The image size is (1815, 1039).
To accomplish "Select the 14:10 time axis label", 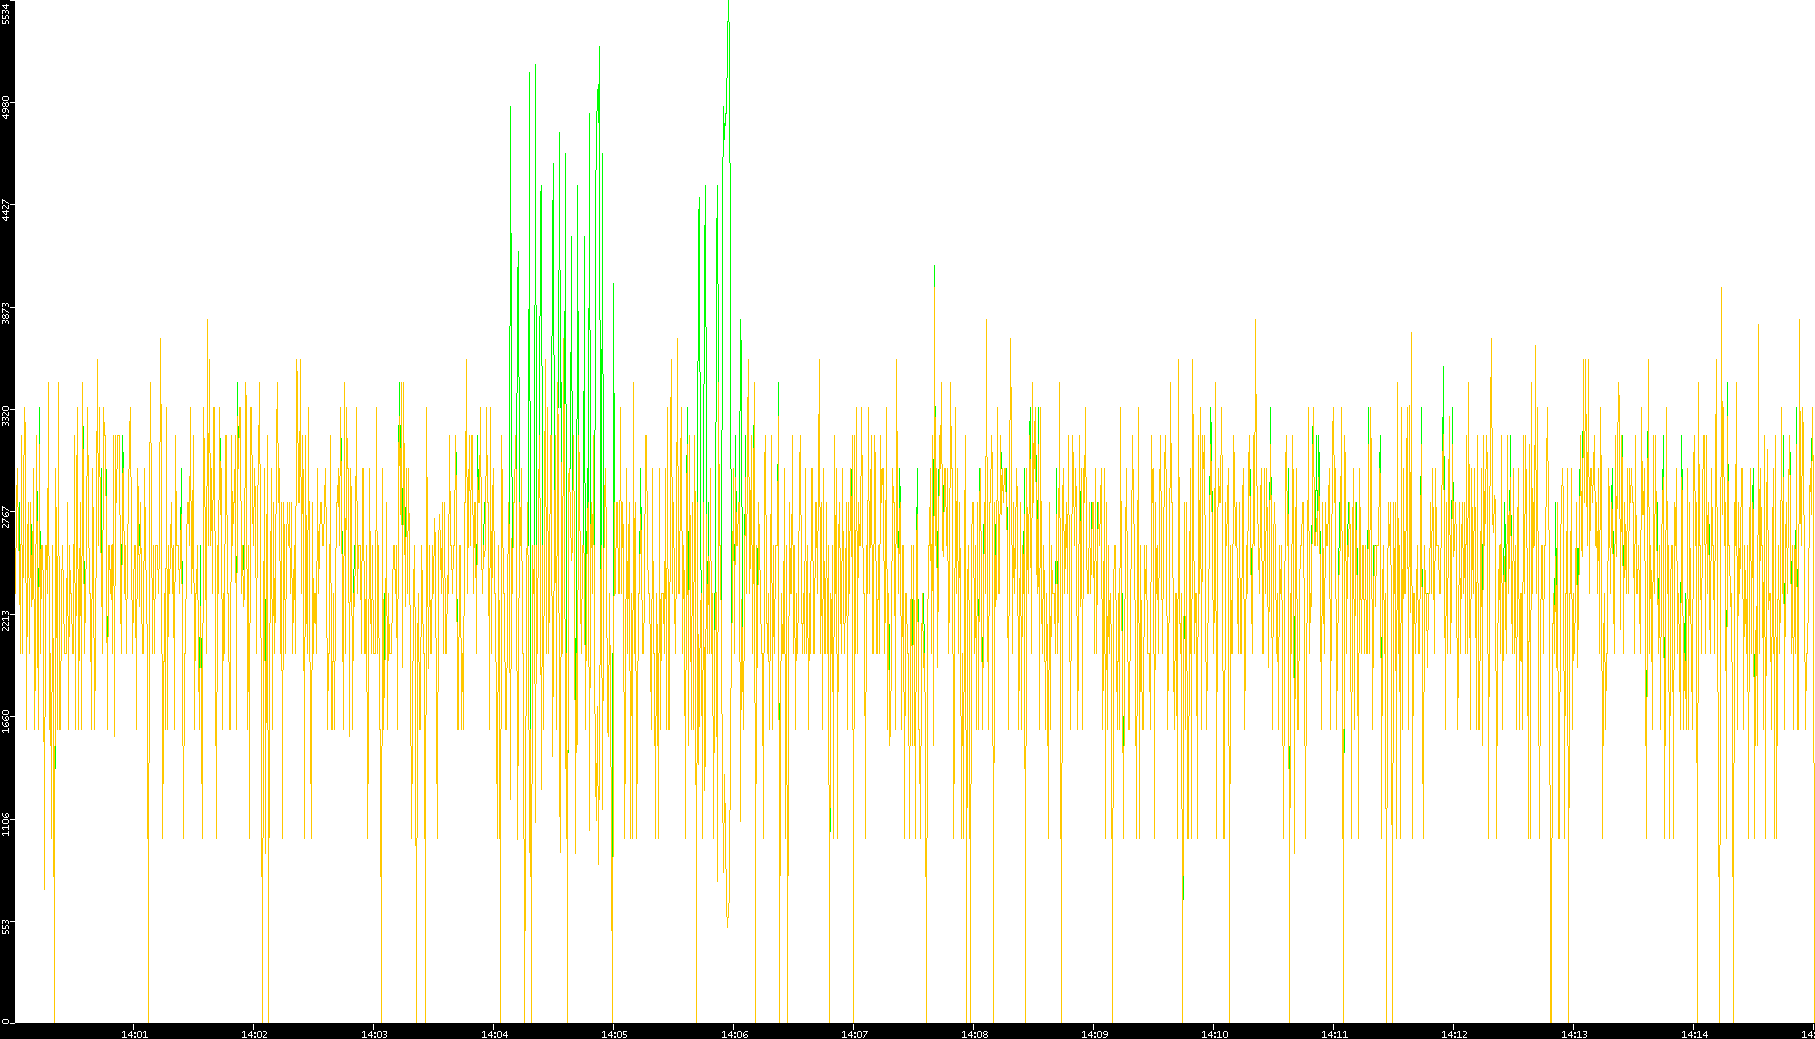I will (x=1214, y=1034).
